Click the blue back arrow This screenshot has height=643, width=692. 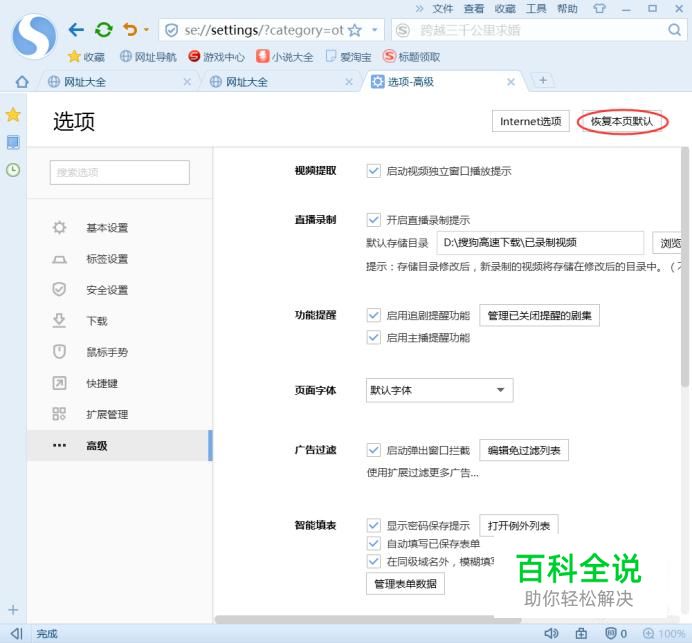click(76, 30)
